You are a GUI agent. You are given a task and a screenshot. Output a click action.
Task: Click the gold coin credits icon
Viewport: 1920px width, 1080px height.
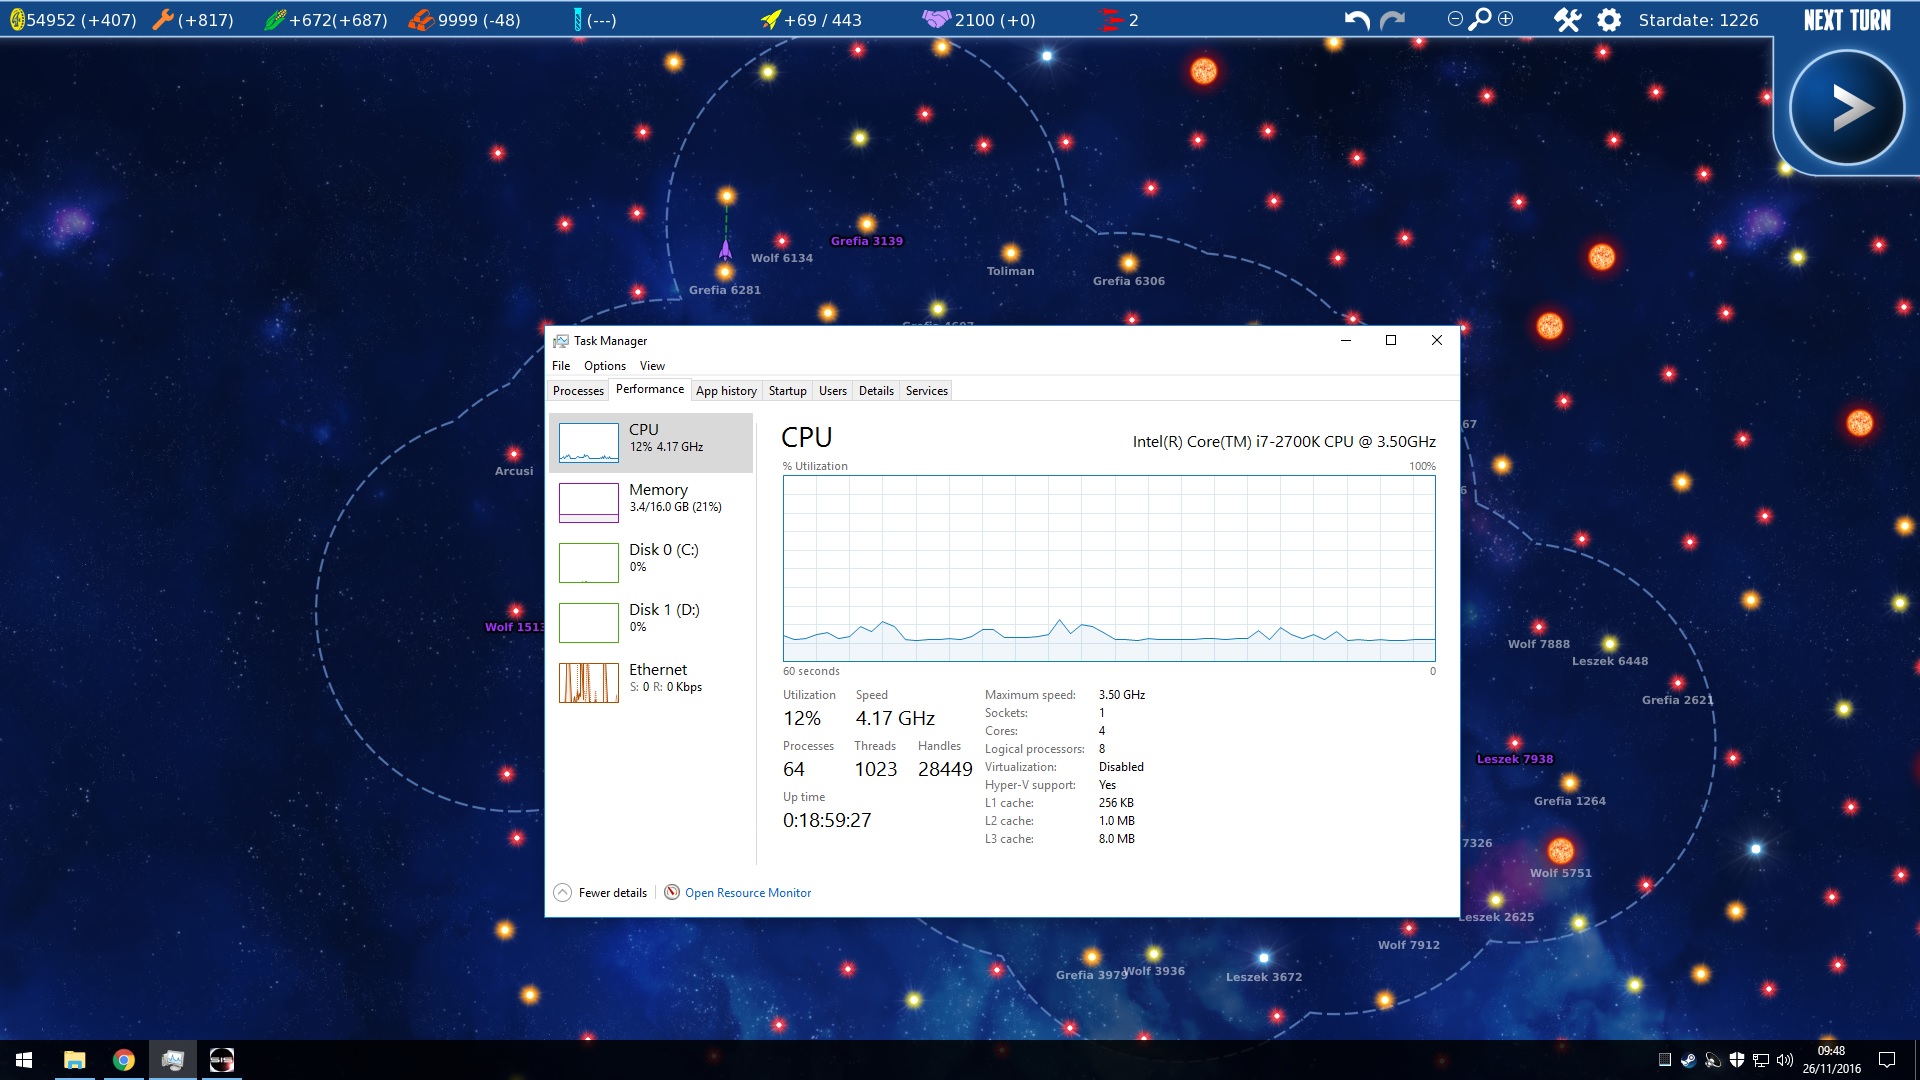(x=16, y=20)
